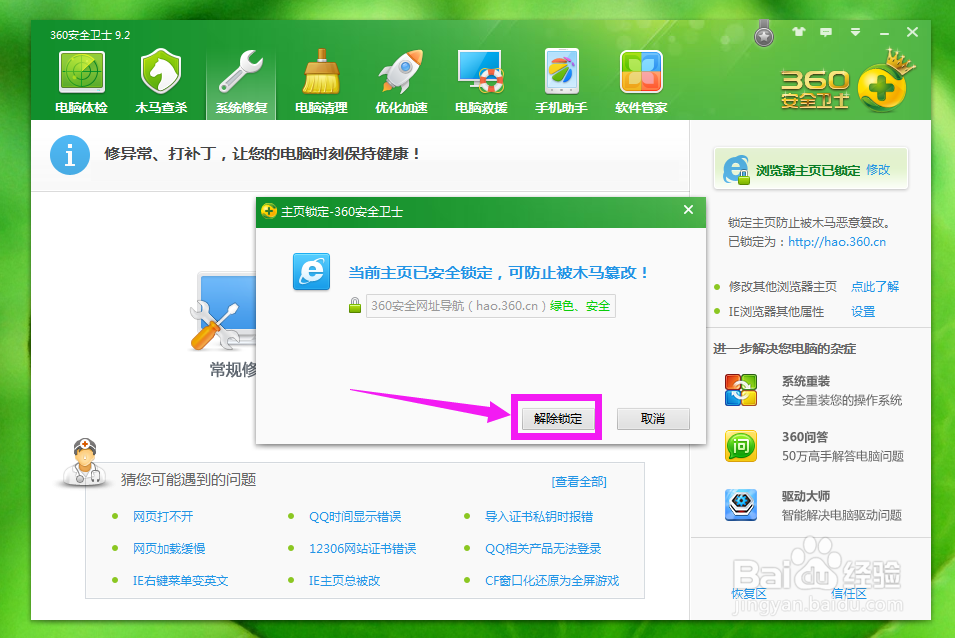The image size is (955, 638).
Task: Open 网页加载缓慢 problem link
Action: pyautogui.click(x=169, y=549)
